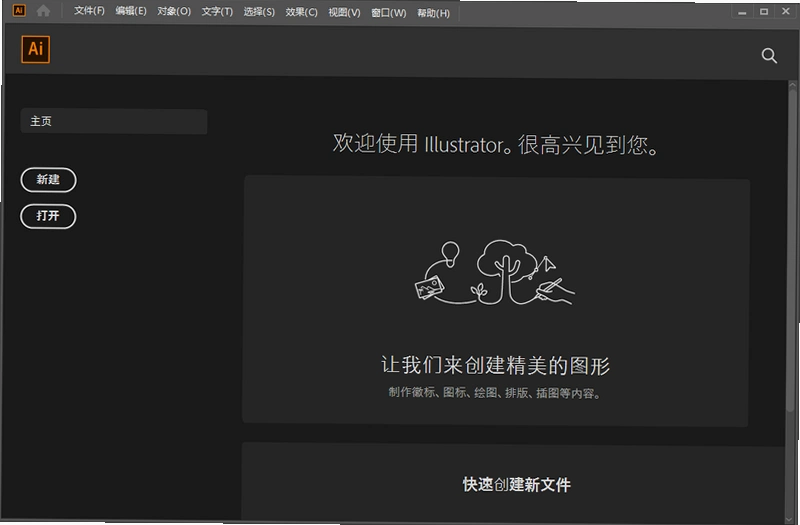
Task: Open the 效果(C) menu
Action: [x=301, y=12]
